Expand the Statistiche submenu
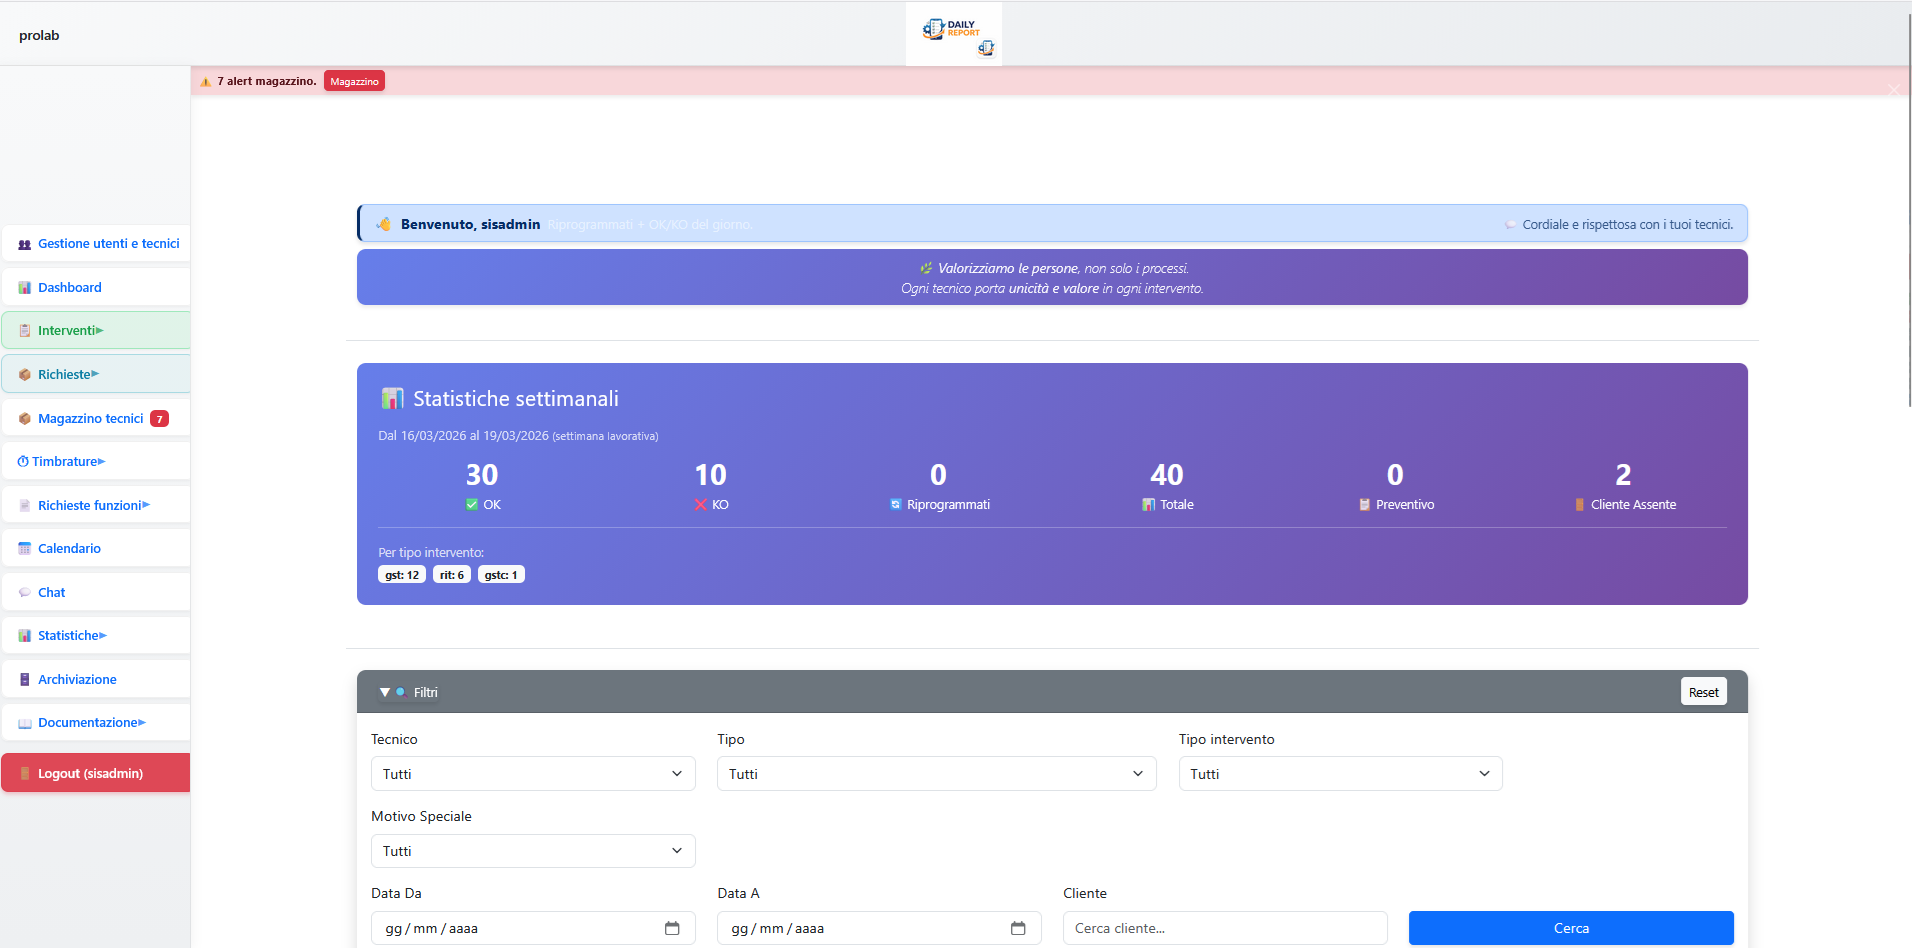1912x948 pixels. click(x=103, y=636)
